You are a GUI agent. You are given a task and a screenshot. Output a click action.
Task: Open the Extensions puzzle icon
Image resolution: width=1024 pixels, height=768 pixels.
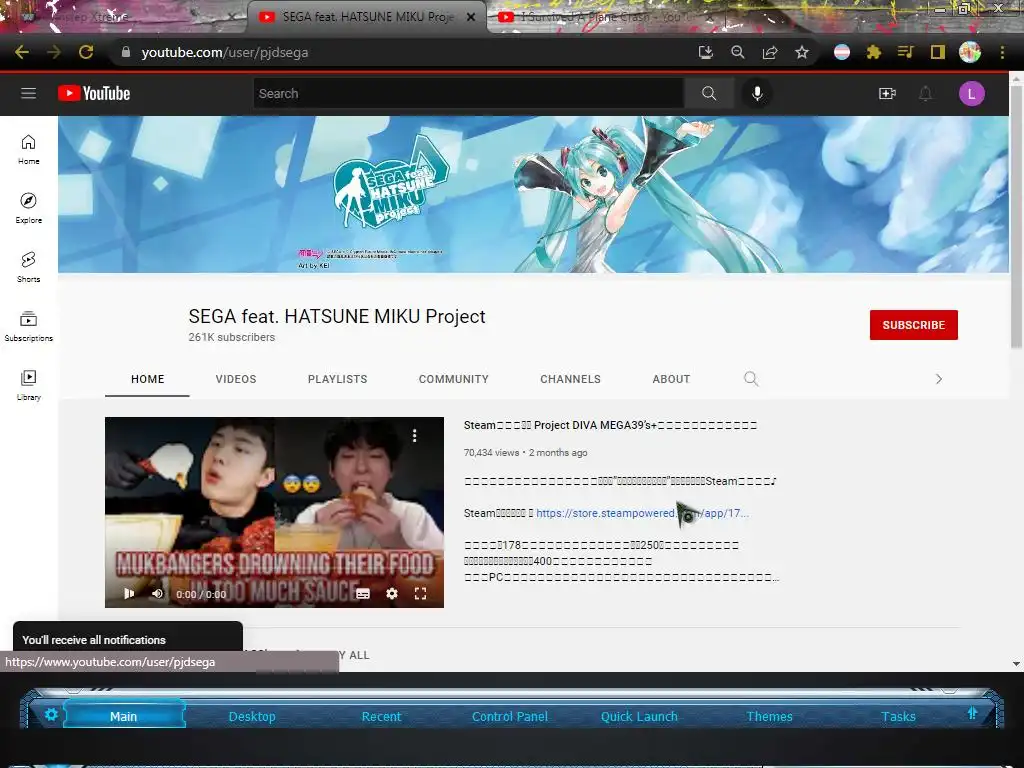click(x=874, y=52)
